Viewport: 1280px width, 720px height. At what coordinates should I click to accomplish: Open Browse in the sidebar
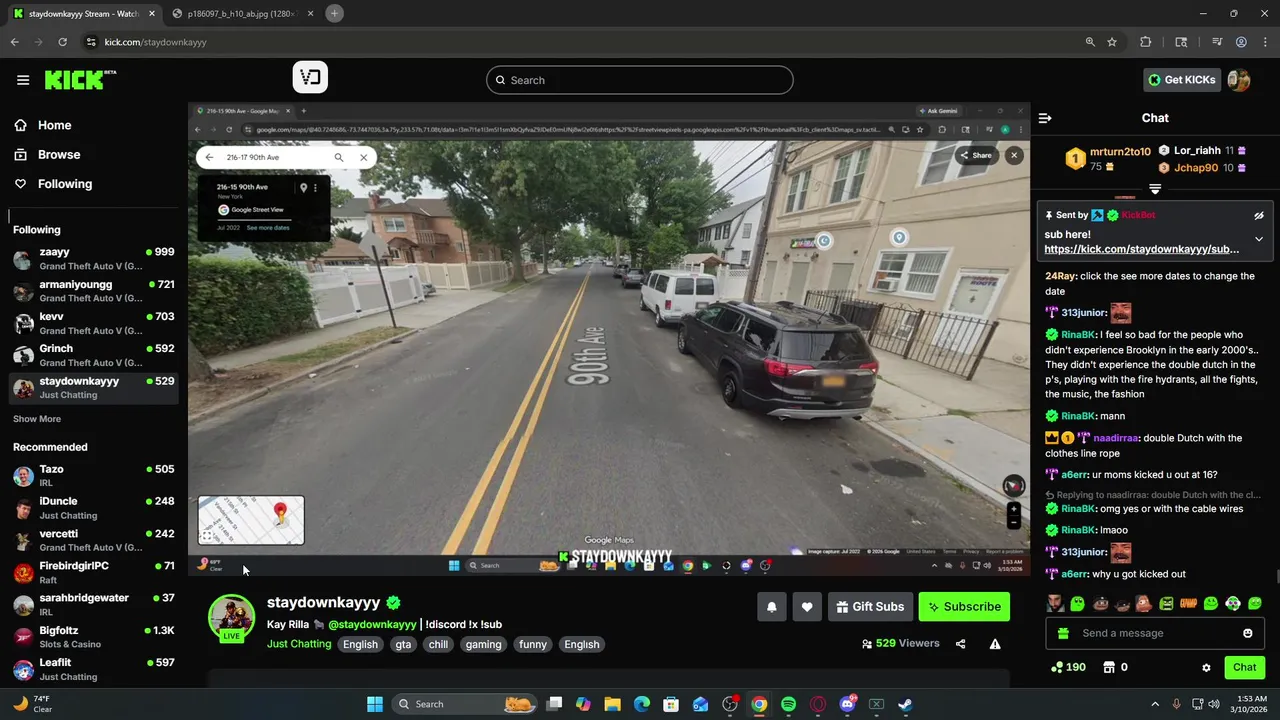coord(47,154)
